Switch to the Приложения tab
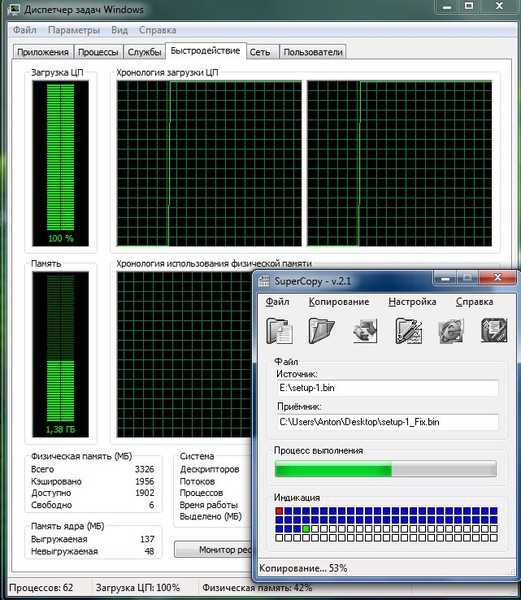Image resolution: width=521 pixels, height=600 pixels. pos(43,52)
